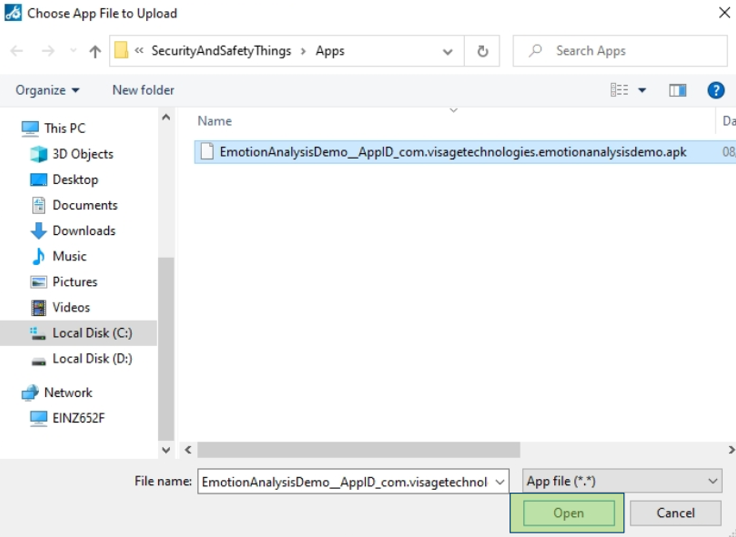This screenshot has width=736, height=537.
Task: Click the navigation pane vertical scrollbar thumb
Action: click(x=166, y=348)
